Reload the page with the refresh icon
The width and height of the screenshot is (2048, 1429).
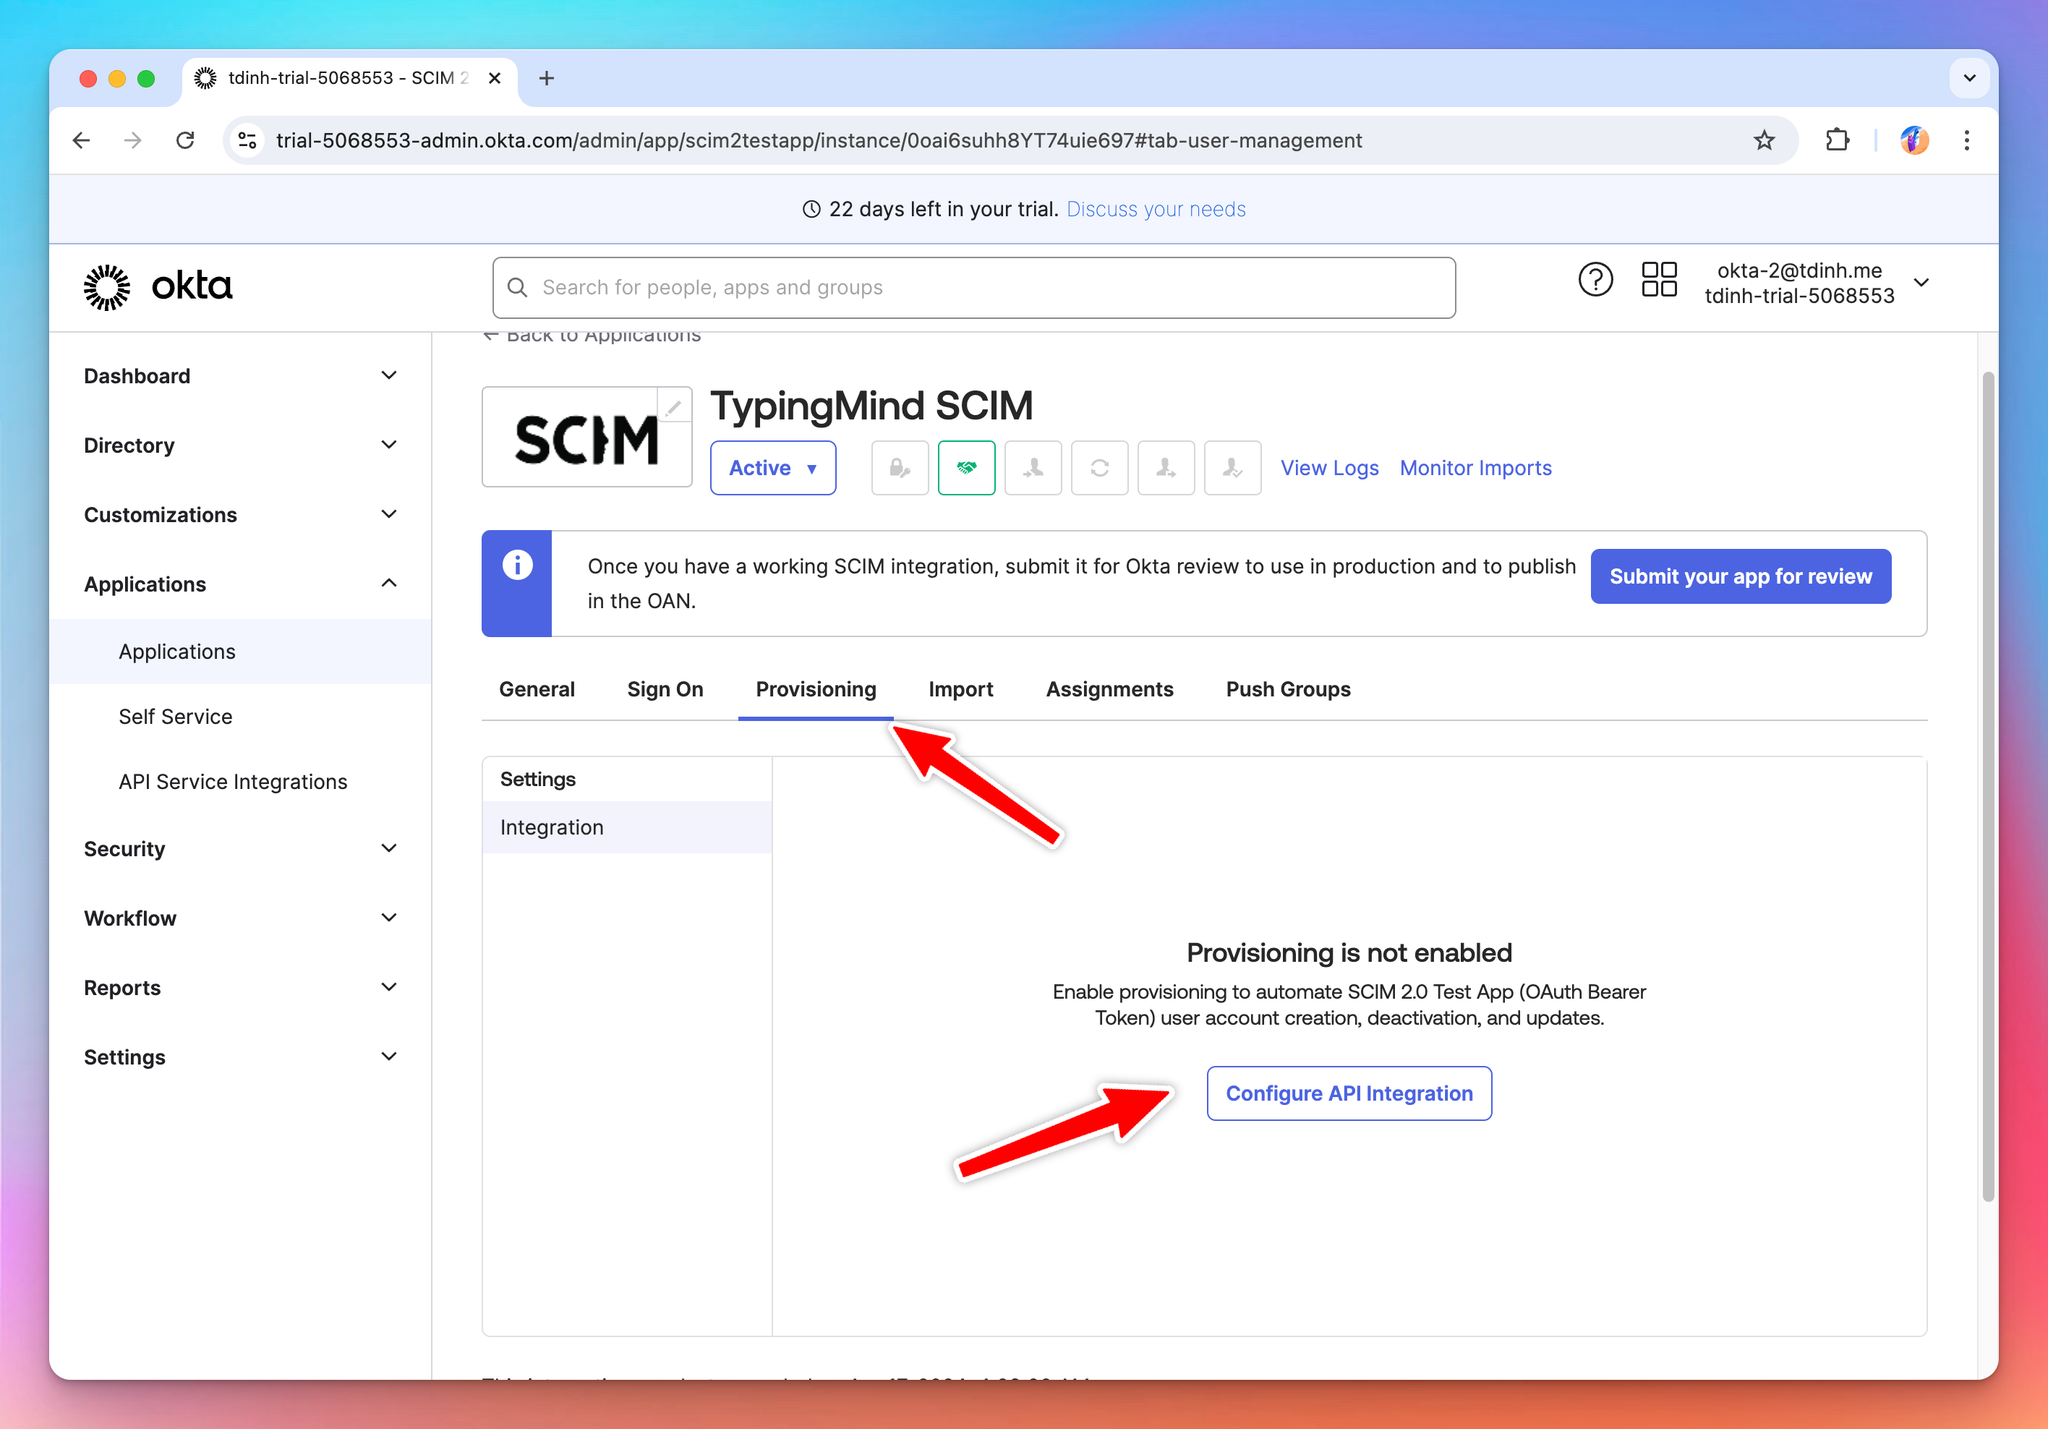point(185,140)
